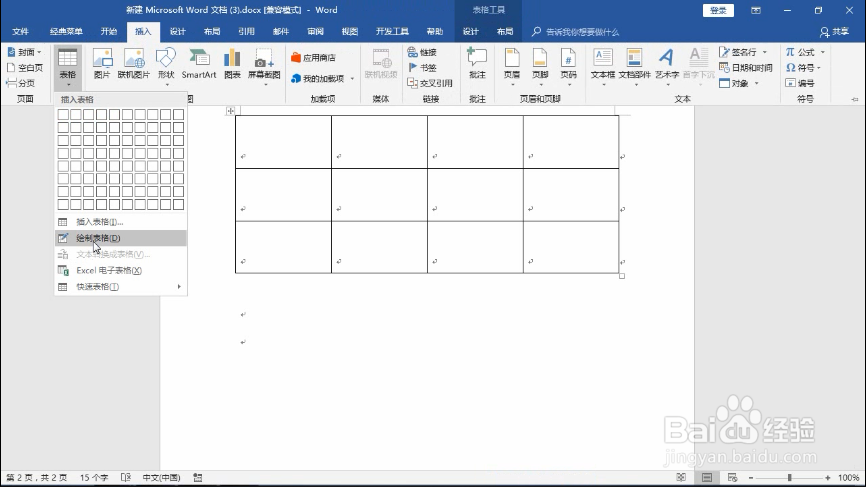Viewport: 866px width, 487px height.
Task: Click the table resize handle
Action: coord(622,276)
